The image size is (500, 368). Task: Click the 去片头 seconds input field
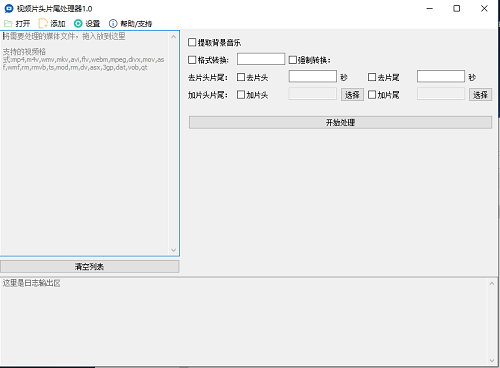(313, 76)
